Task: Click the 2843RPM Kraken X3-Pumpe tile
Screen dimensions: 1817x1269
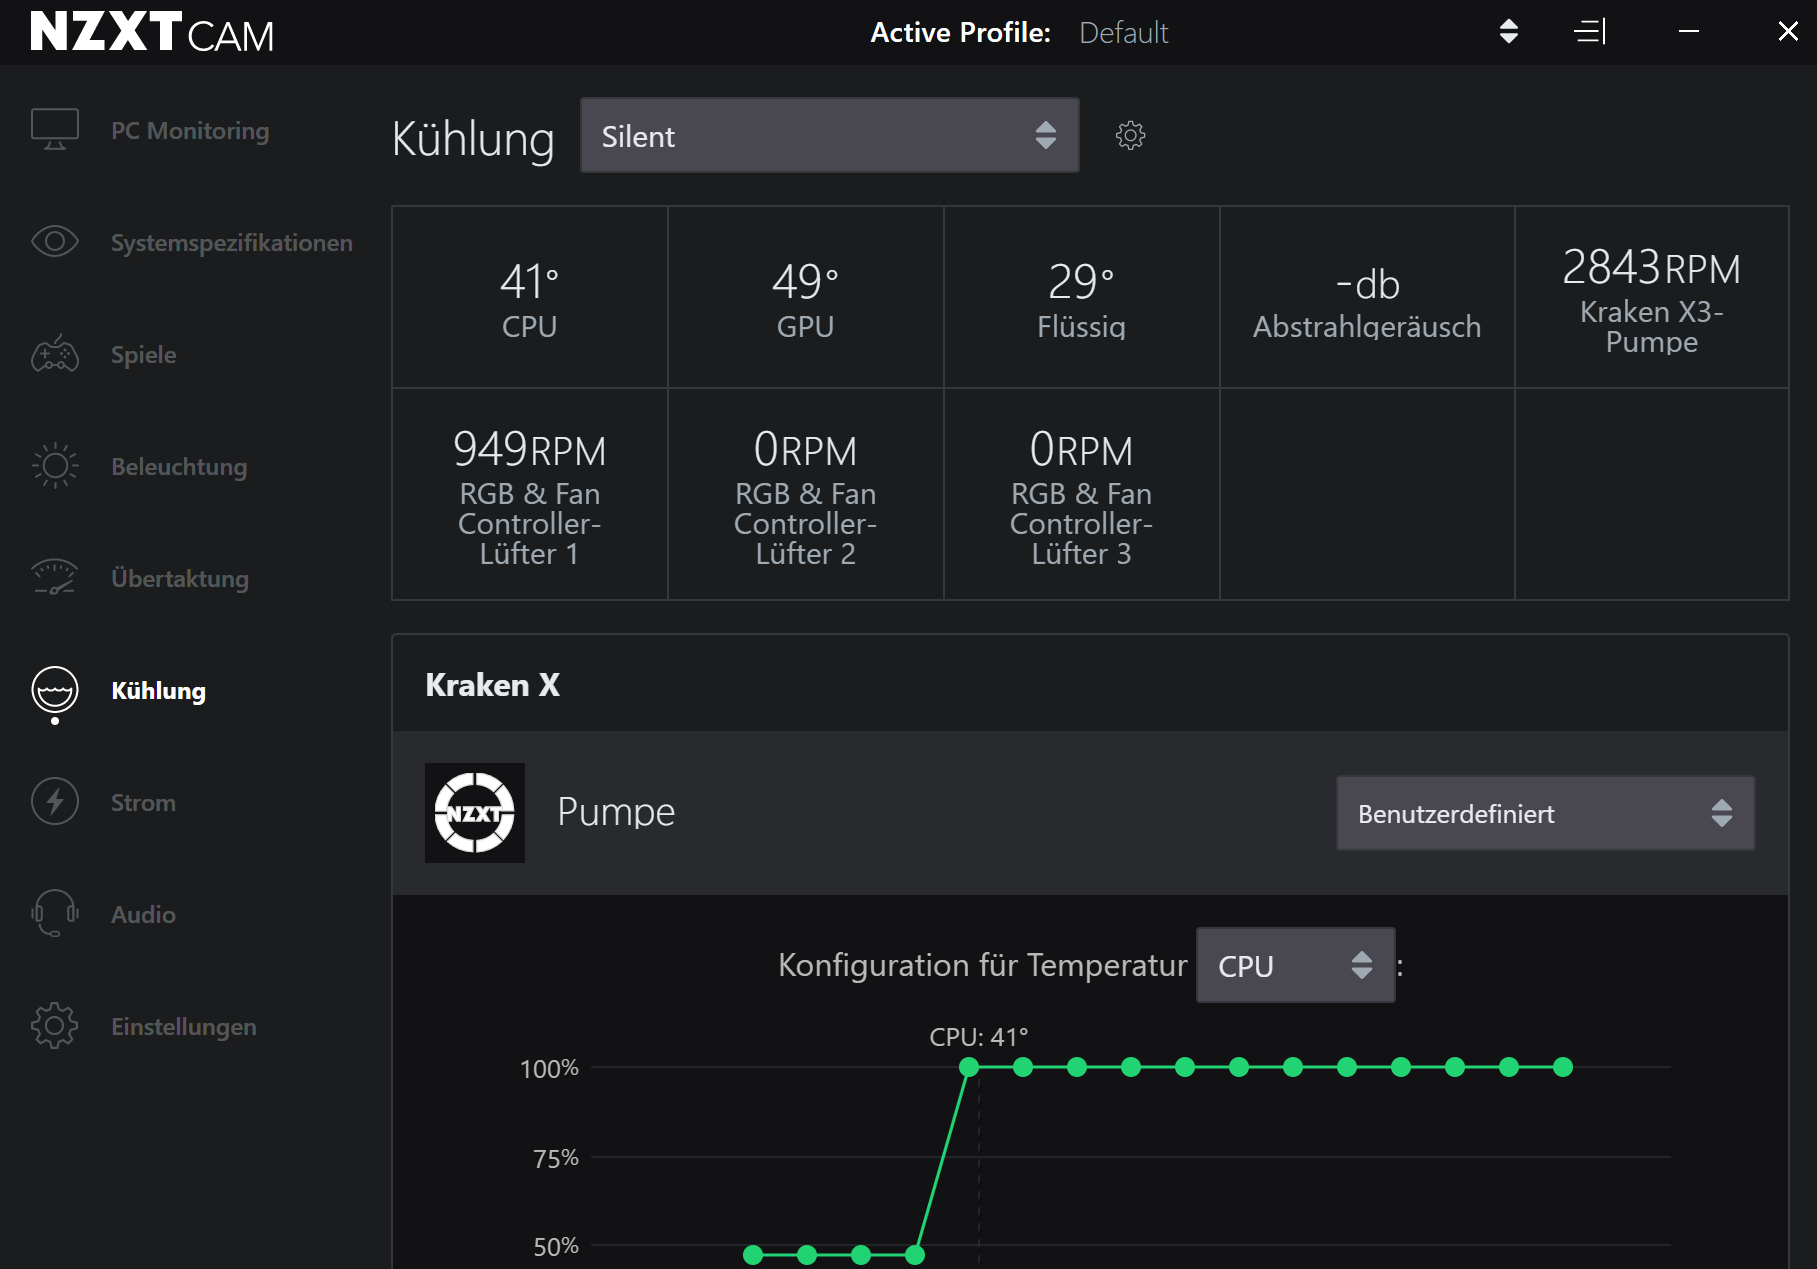Action: click(1652, 297)
